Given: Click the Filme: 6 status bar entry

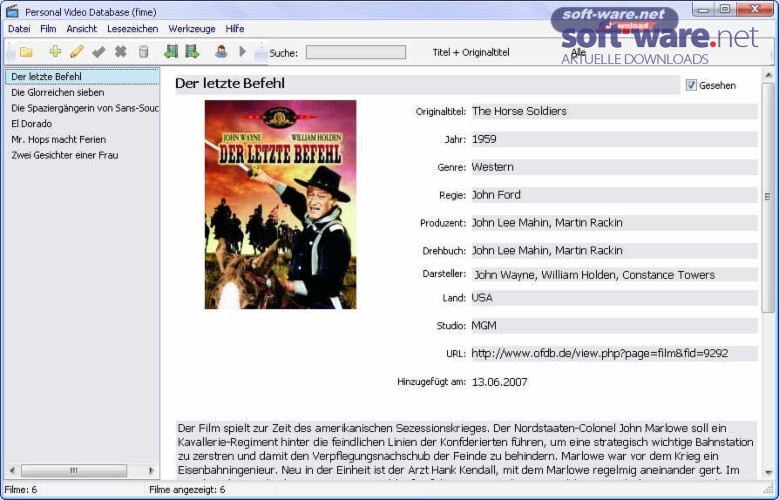Looking at the screenshot, I should pyautogui.click(x=20, y=490).
